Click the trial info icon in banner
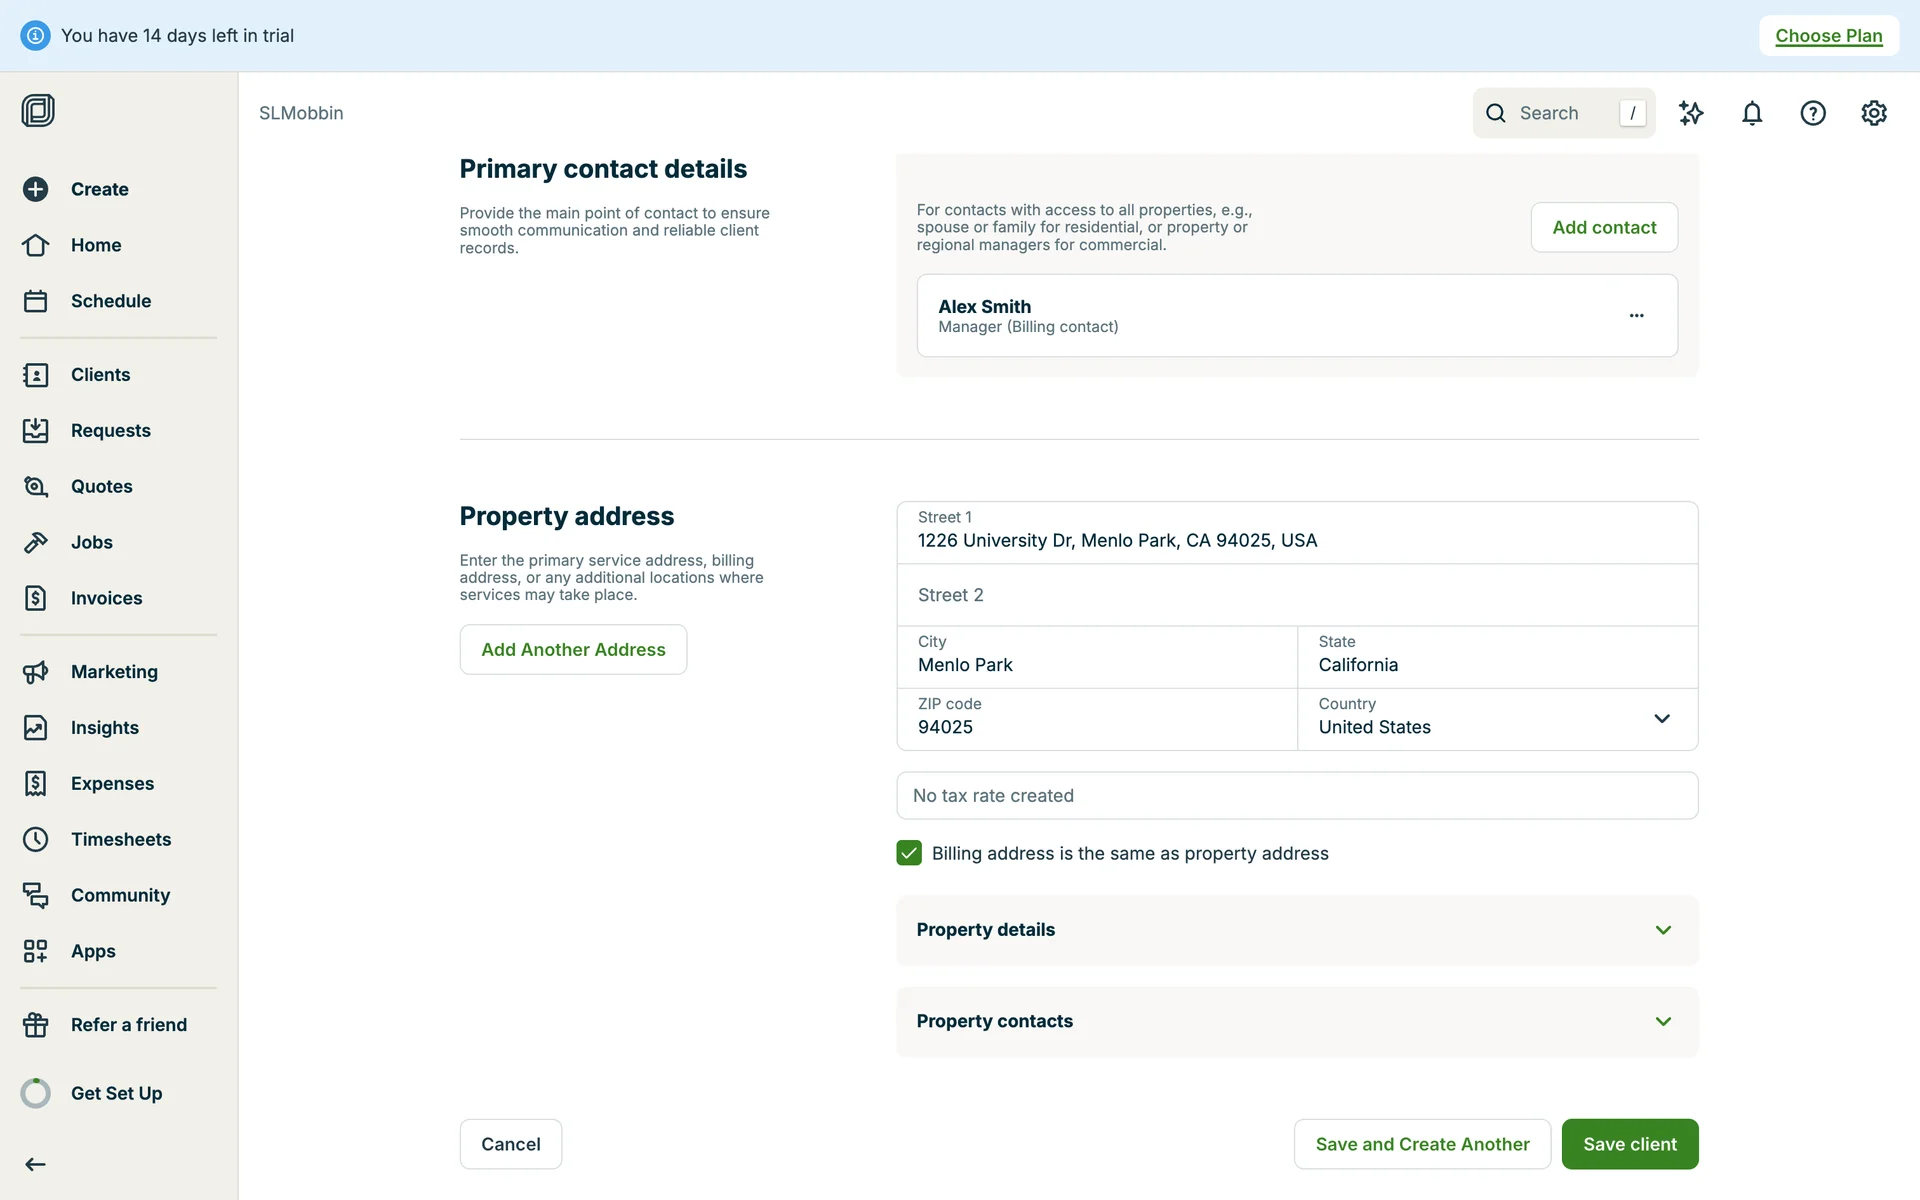1920x1200 pixels. [x=35, y=36]
